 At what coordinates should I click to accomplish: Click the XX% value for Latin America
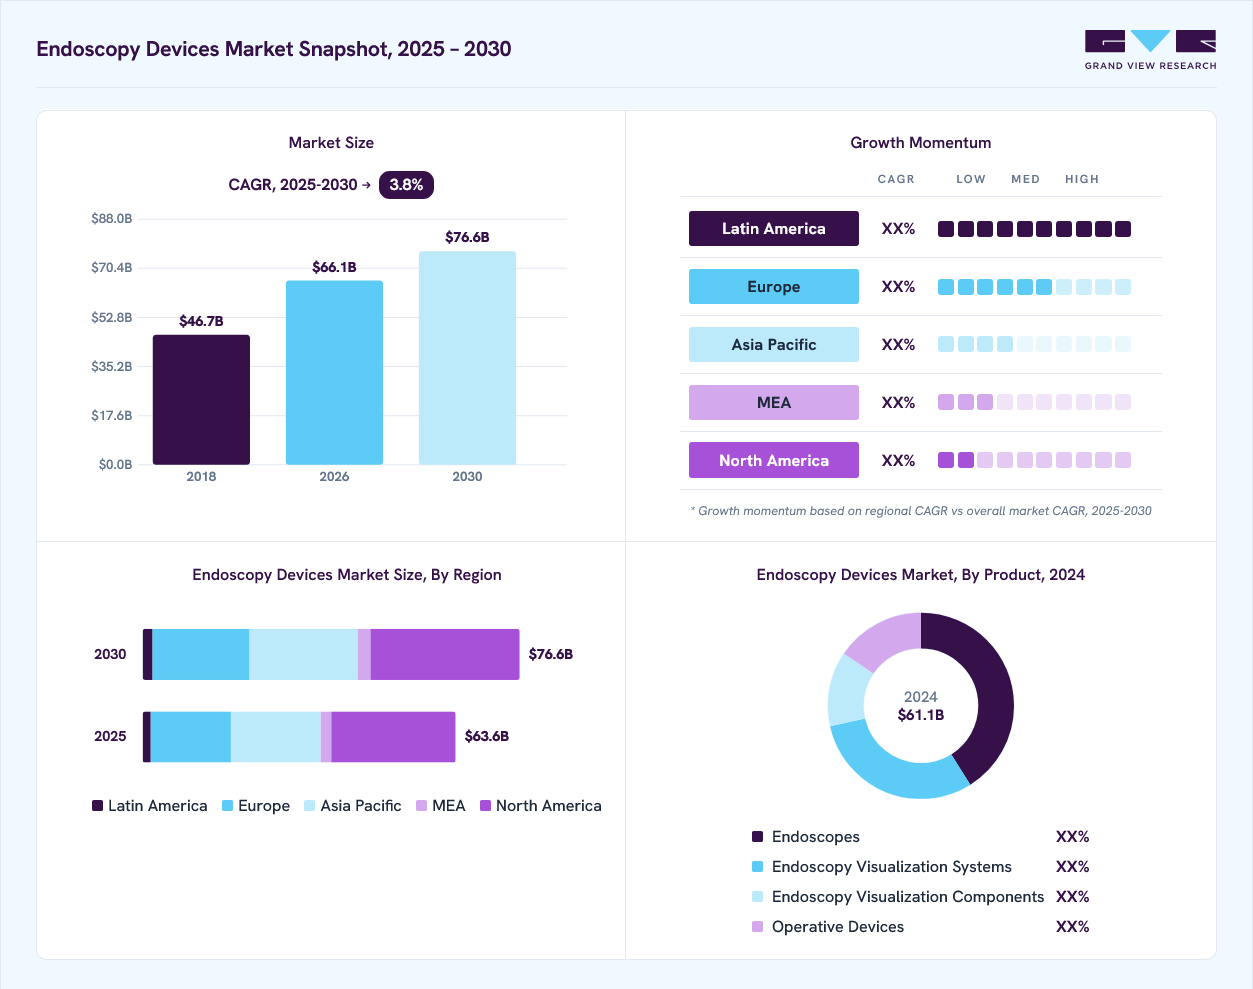coord(898,229)
